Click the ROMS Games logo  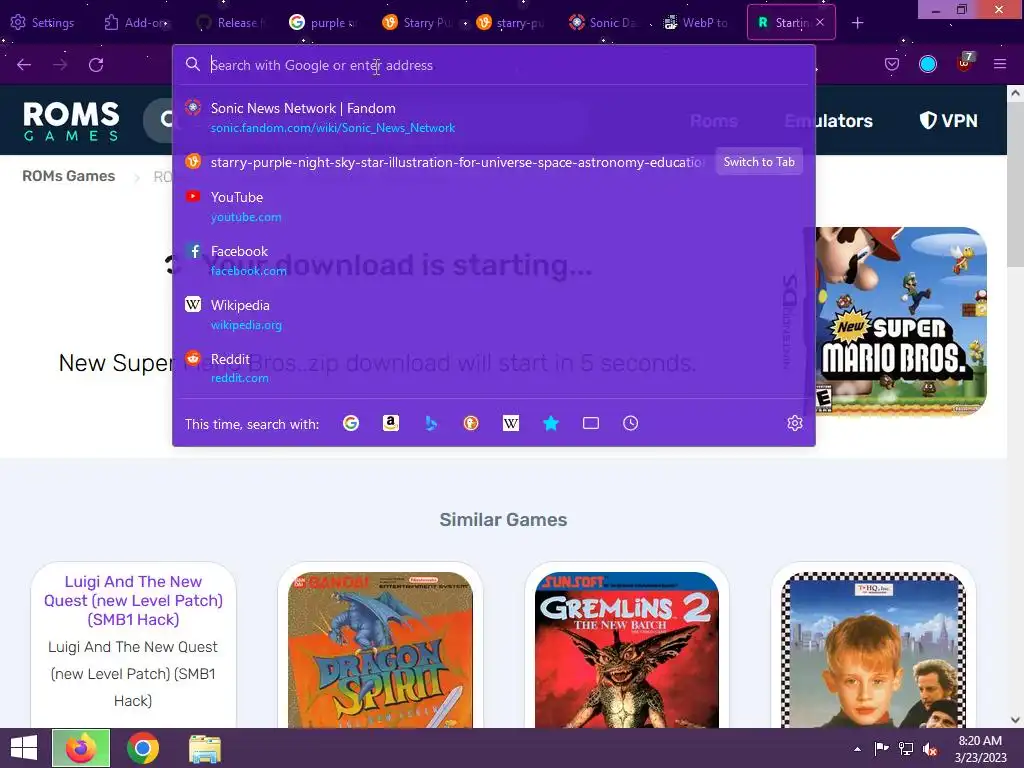pos(71,121)
